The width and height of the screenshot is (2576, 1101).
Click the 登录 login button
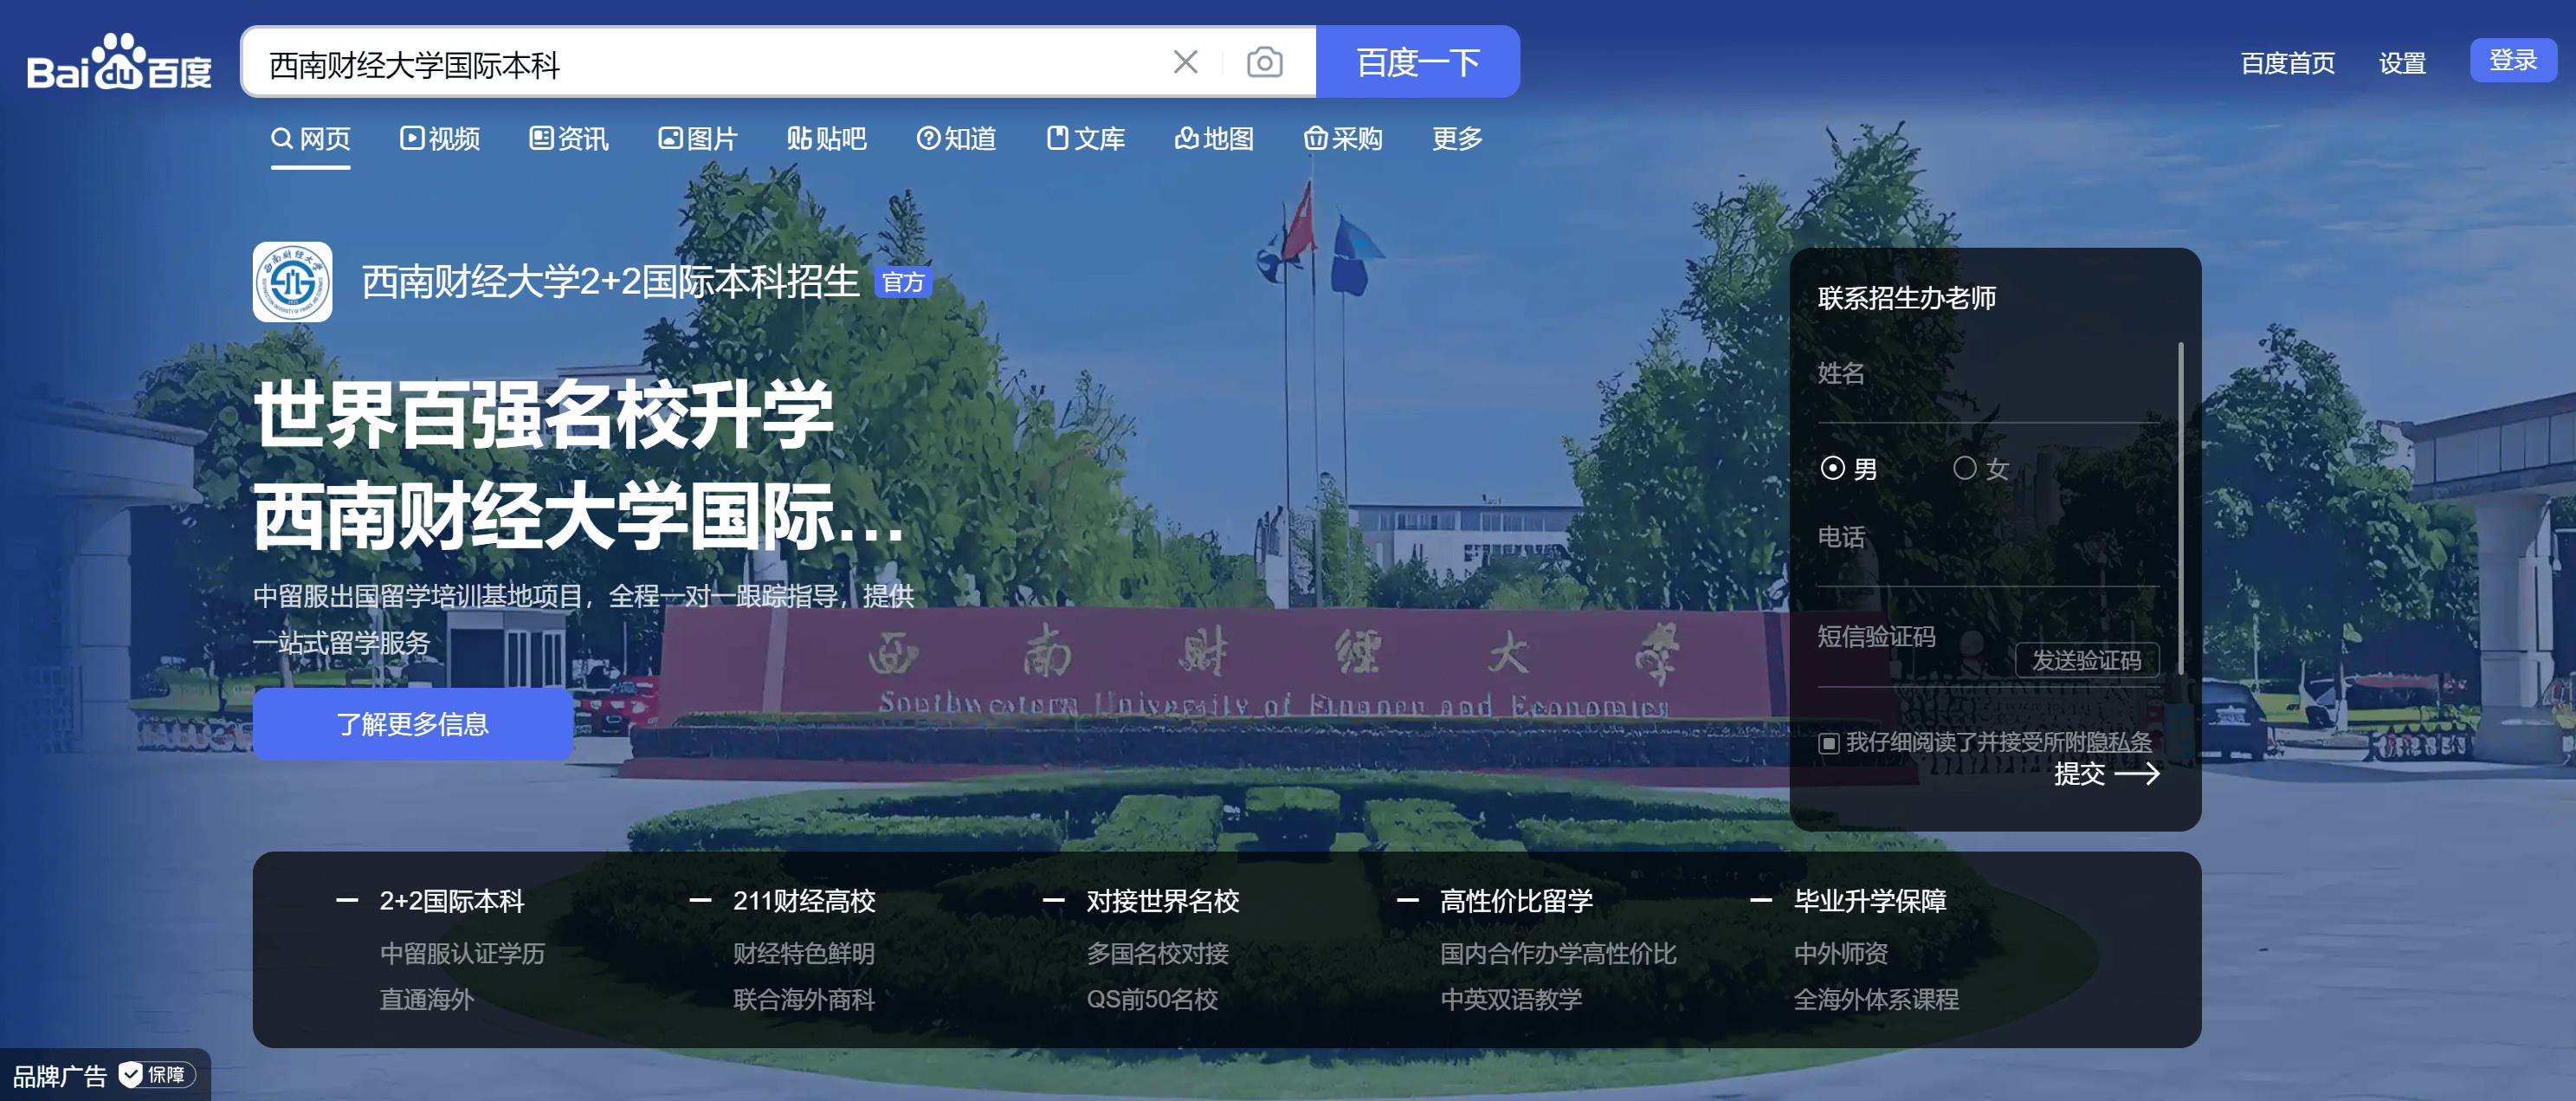pos(2513,60)
